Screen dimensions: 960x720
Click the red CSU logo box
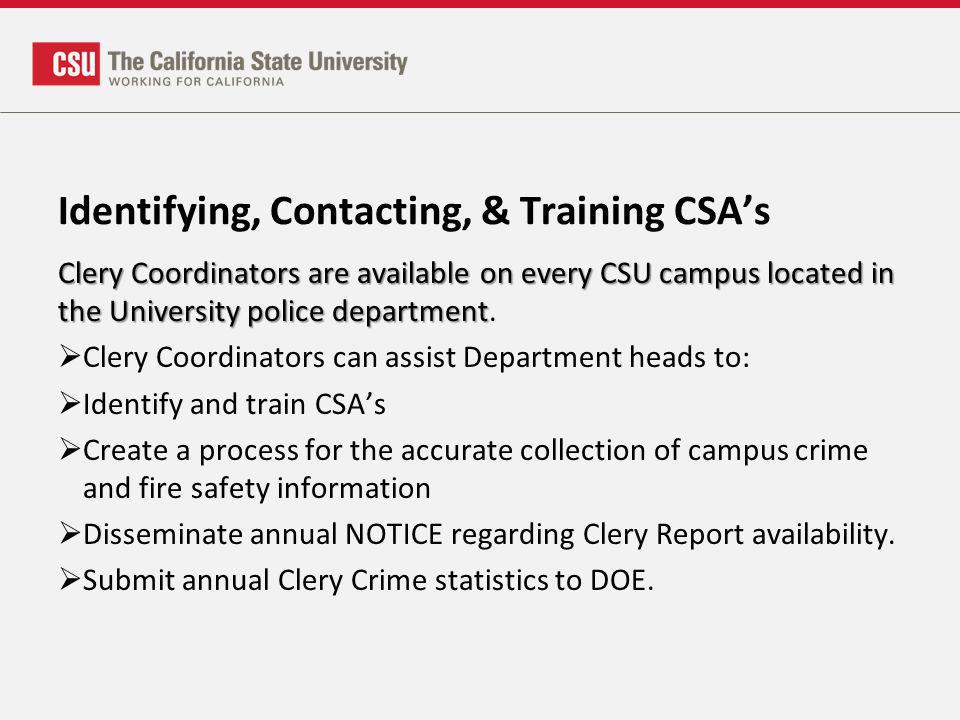66,64
